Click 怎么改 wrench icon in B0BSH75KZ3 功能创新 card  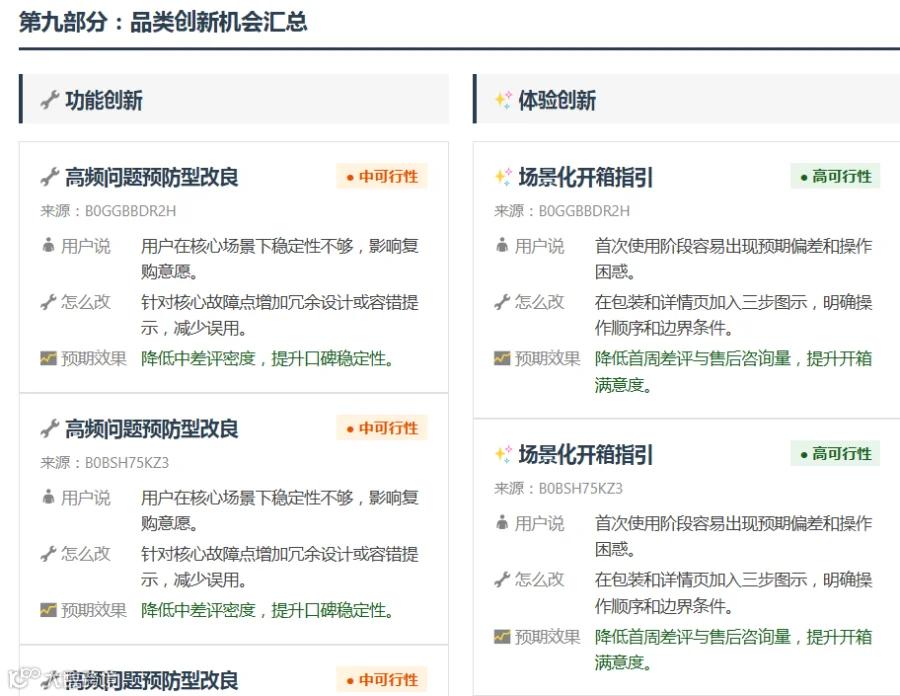(48, 554)
